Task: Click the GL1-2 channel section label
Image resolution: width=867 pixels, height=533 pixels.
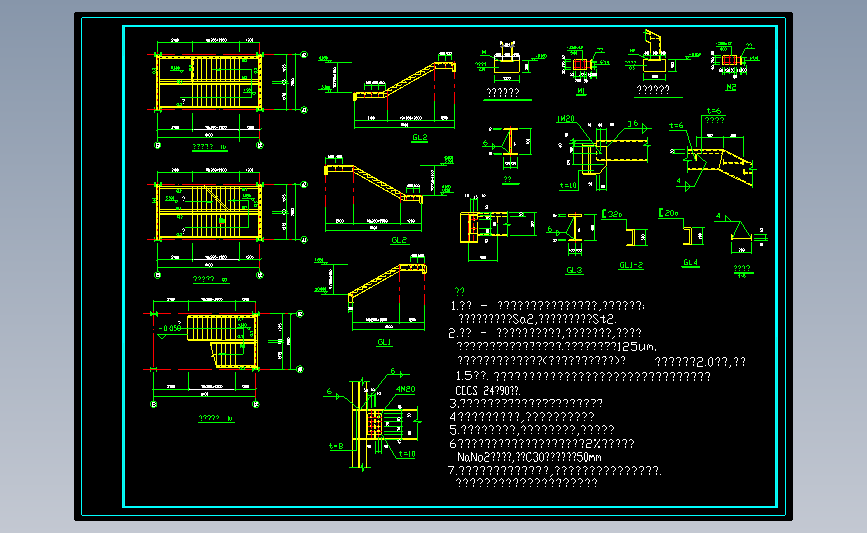Action: pos(631,265)
